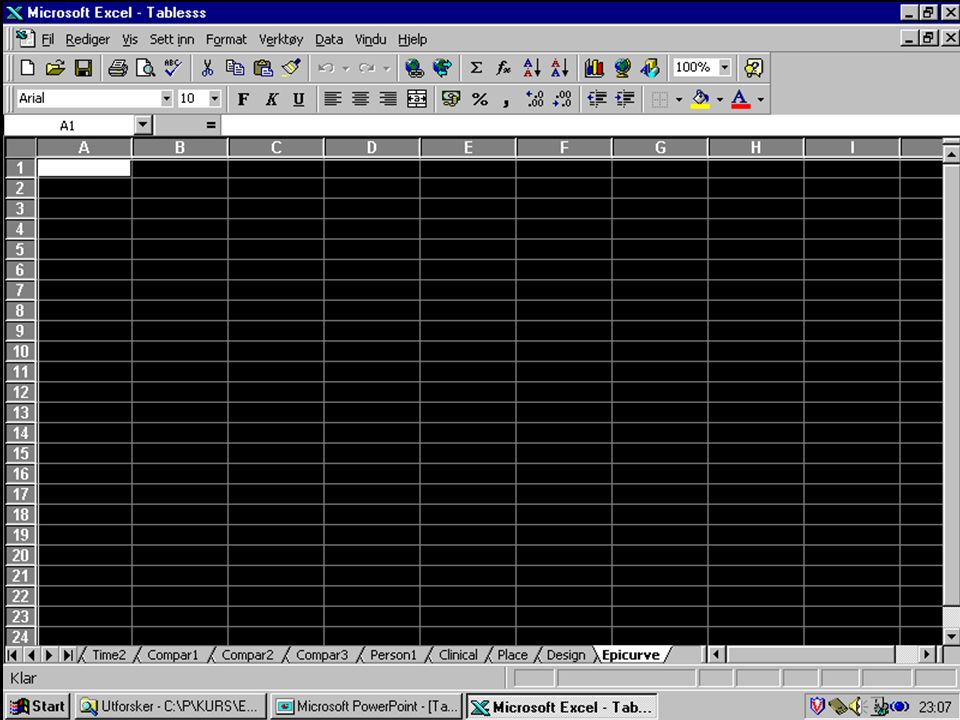Open the Rediger menu

(x=88, y=39)
